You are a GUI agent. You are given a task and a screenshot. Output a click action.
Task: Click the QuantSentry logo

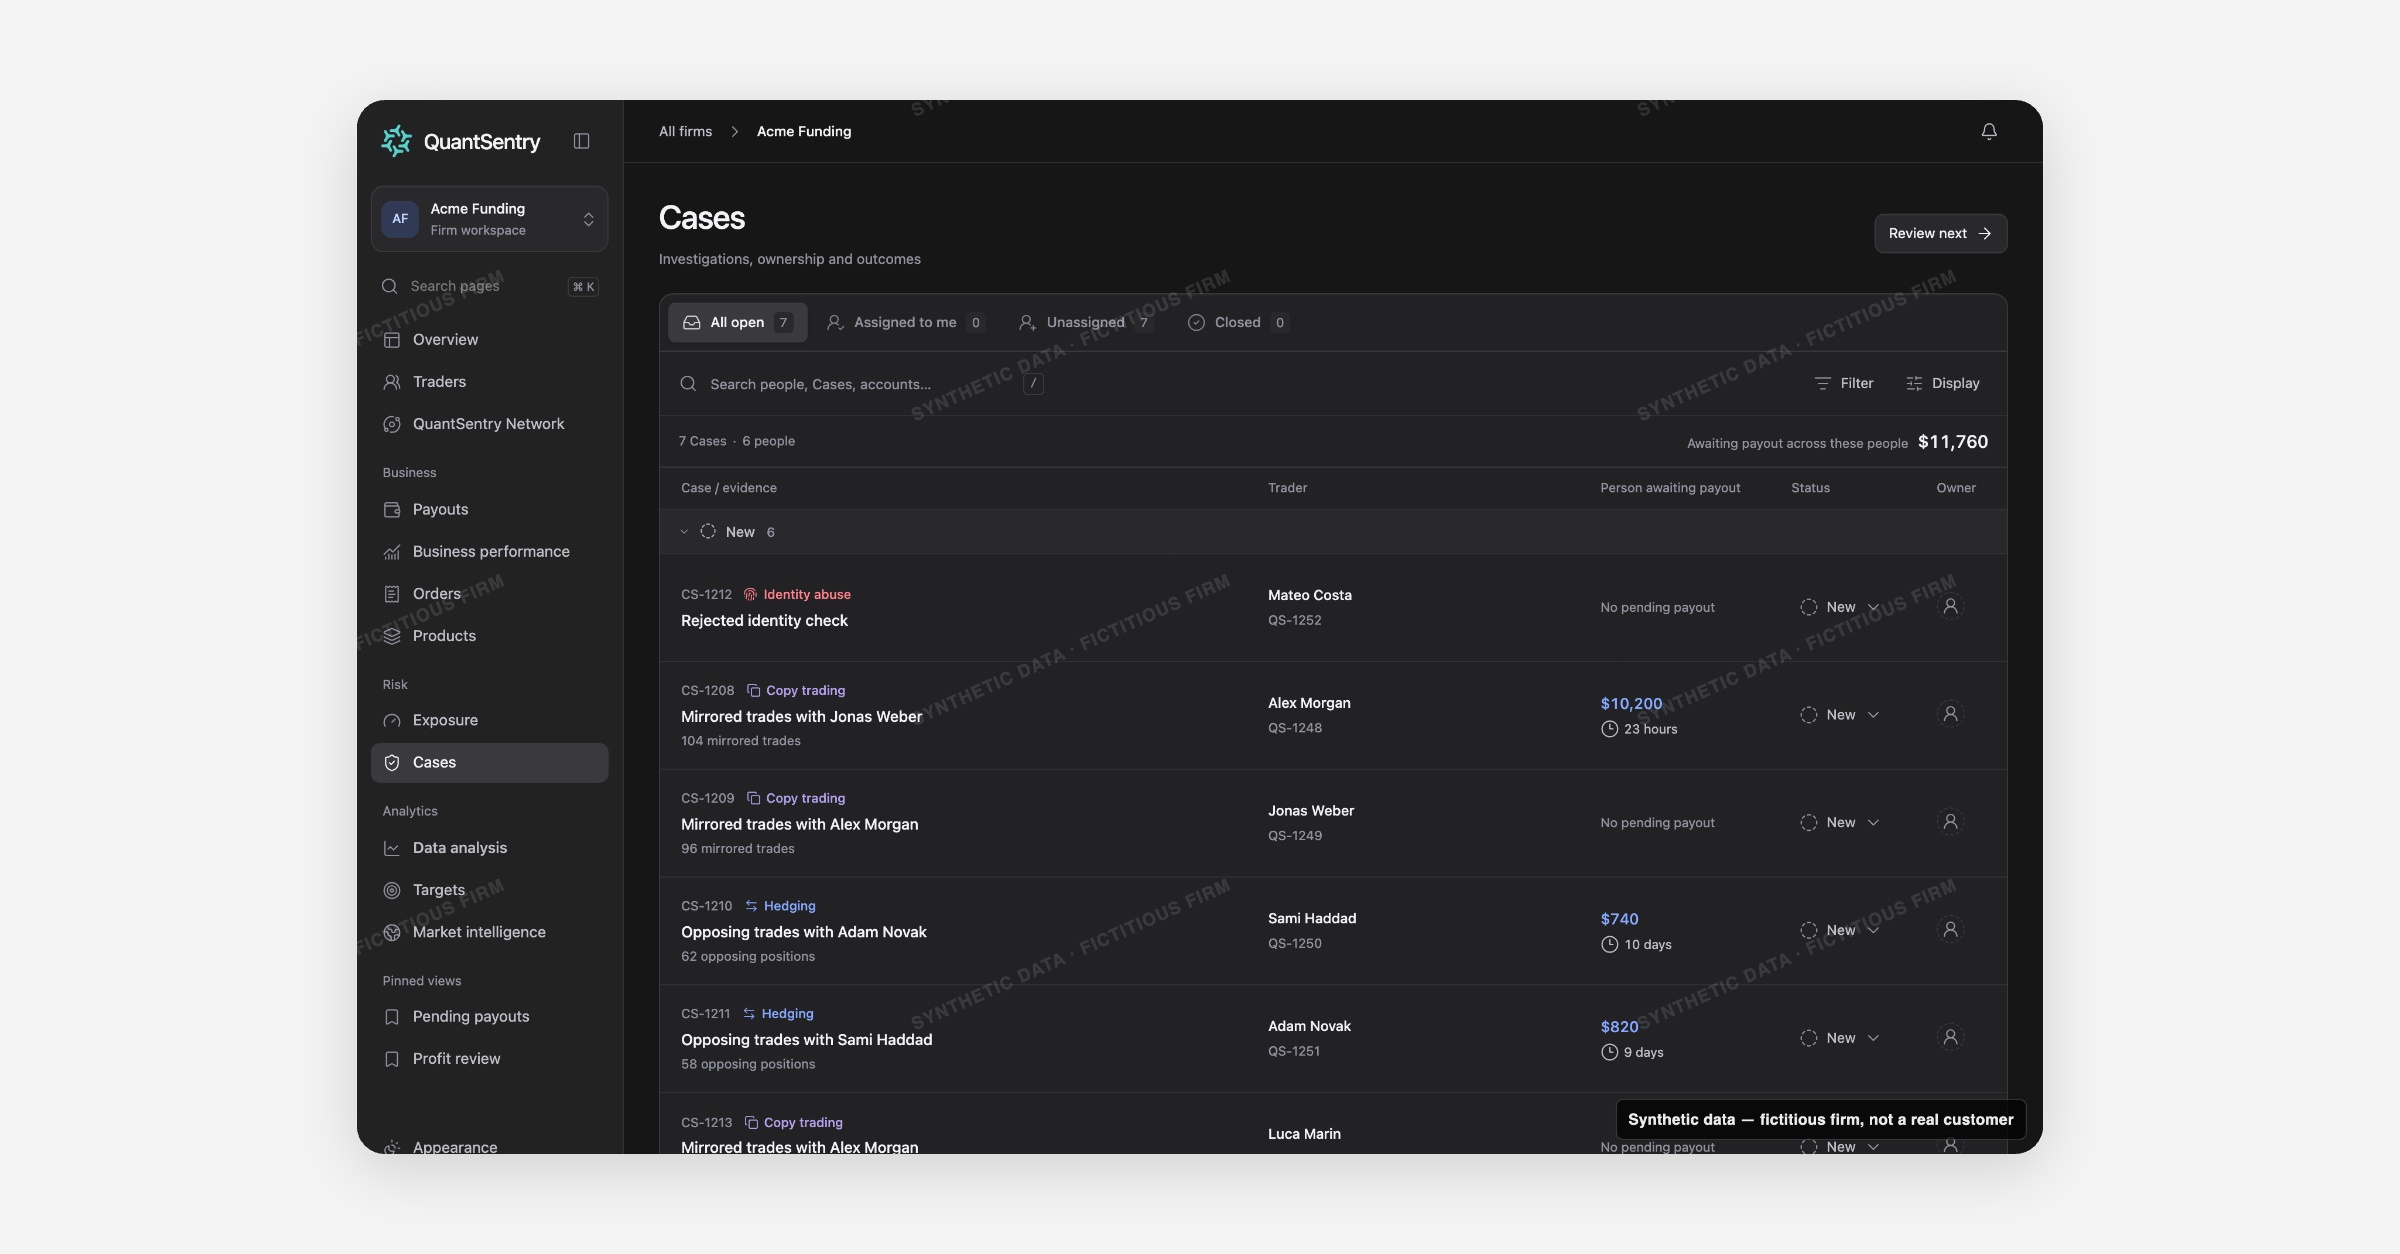(x=461, y=141)
